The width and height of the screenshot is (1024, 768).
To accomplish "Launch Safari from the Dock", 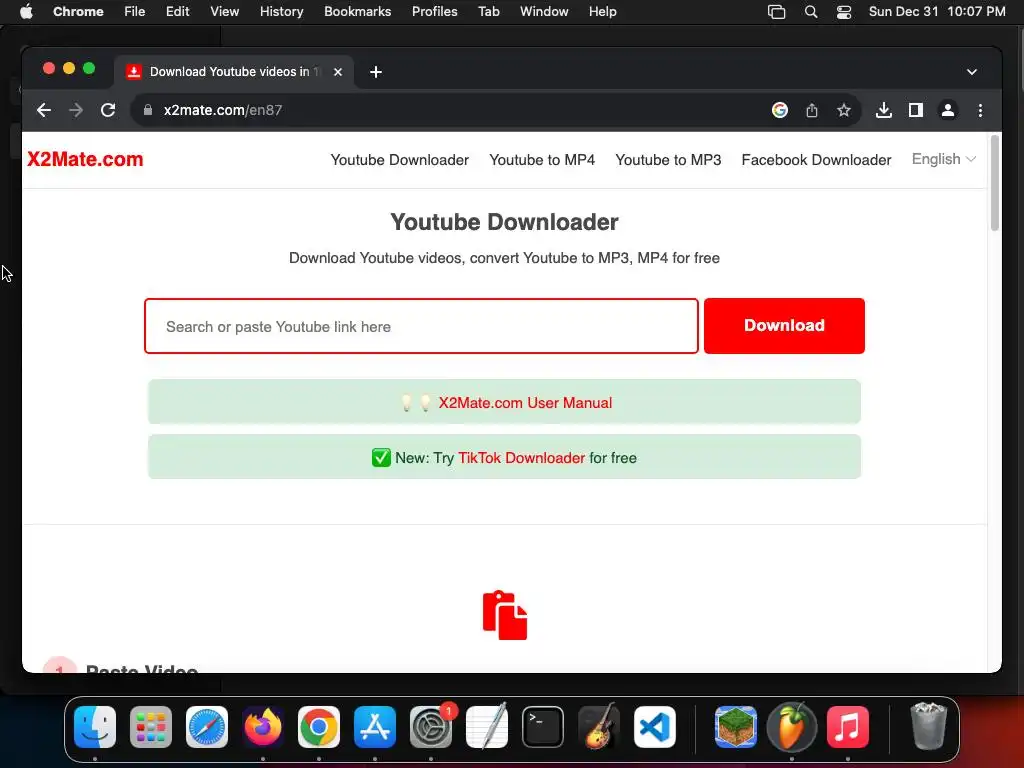I will coord(207,727).
